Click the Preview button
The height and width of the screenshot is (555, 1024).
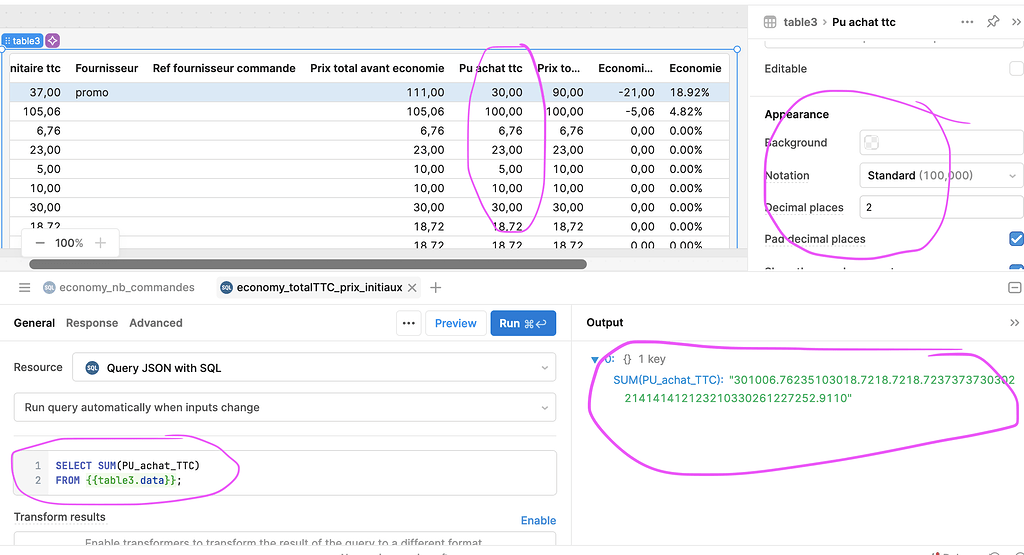pos(455,323)
